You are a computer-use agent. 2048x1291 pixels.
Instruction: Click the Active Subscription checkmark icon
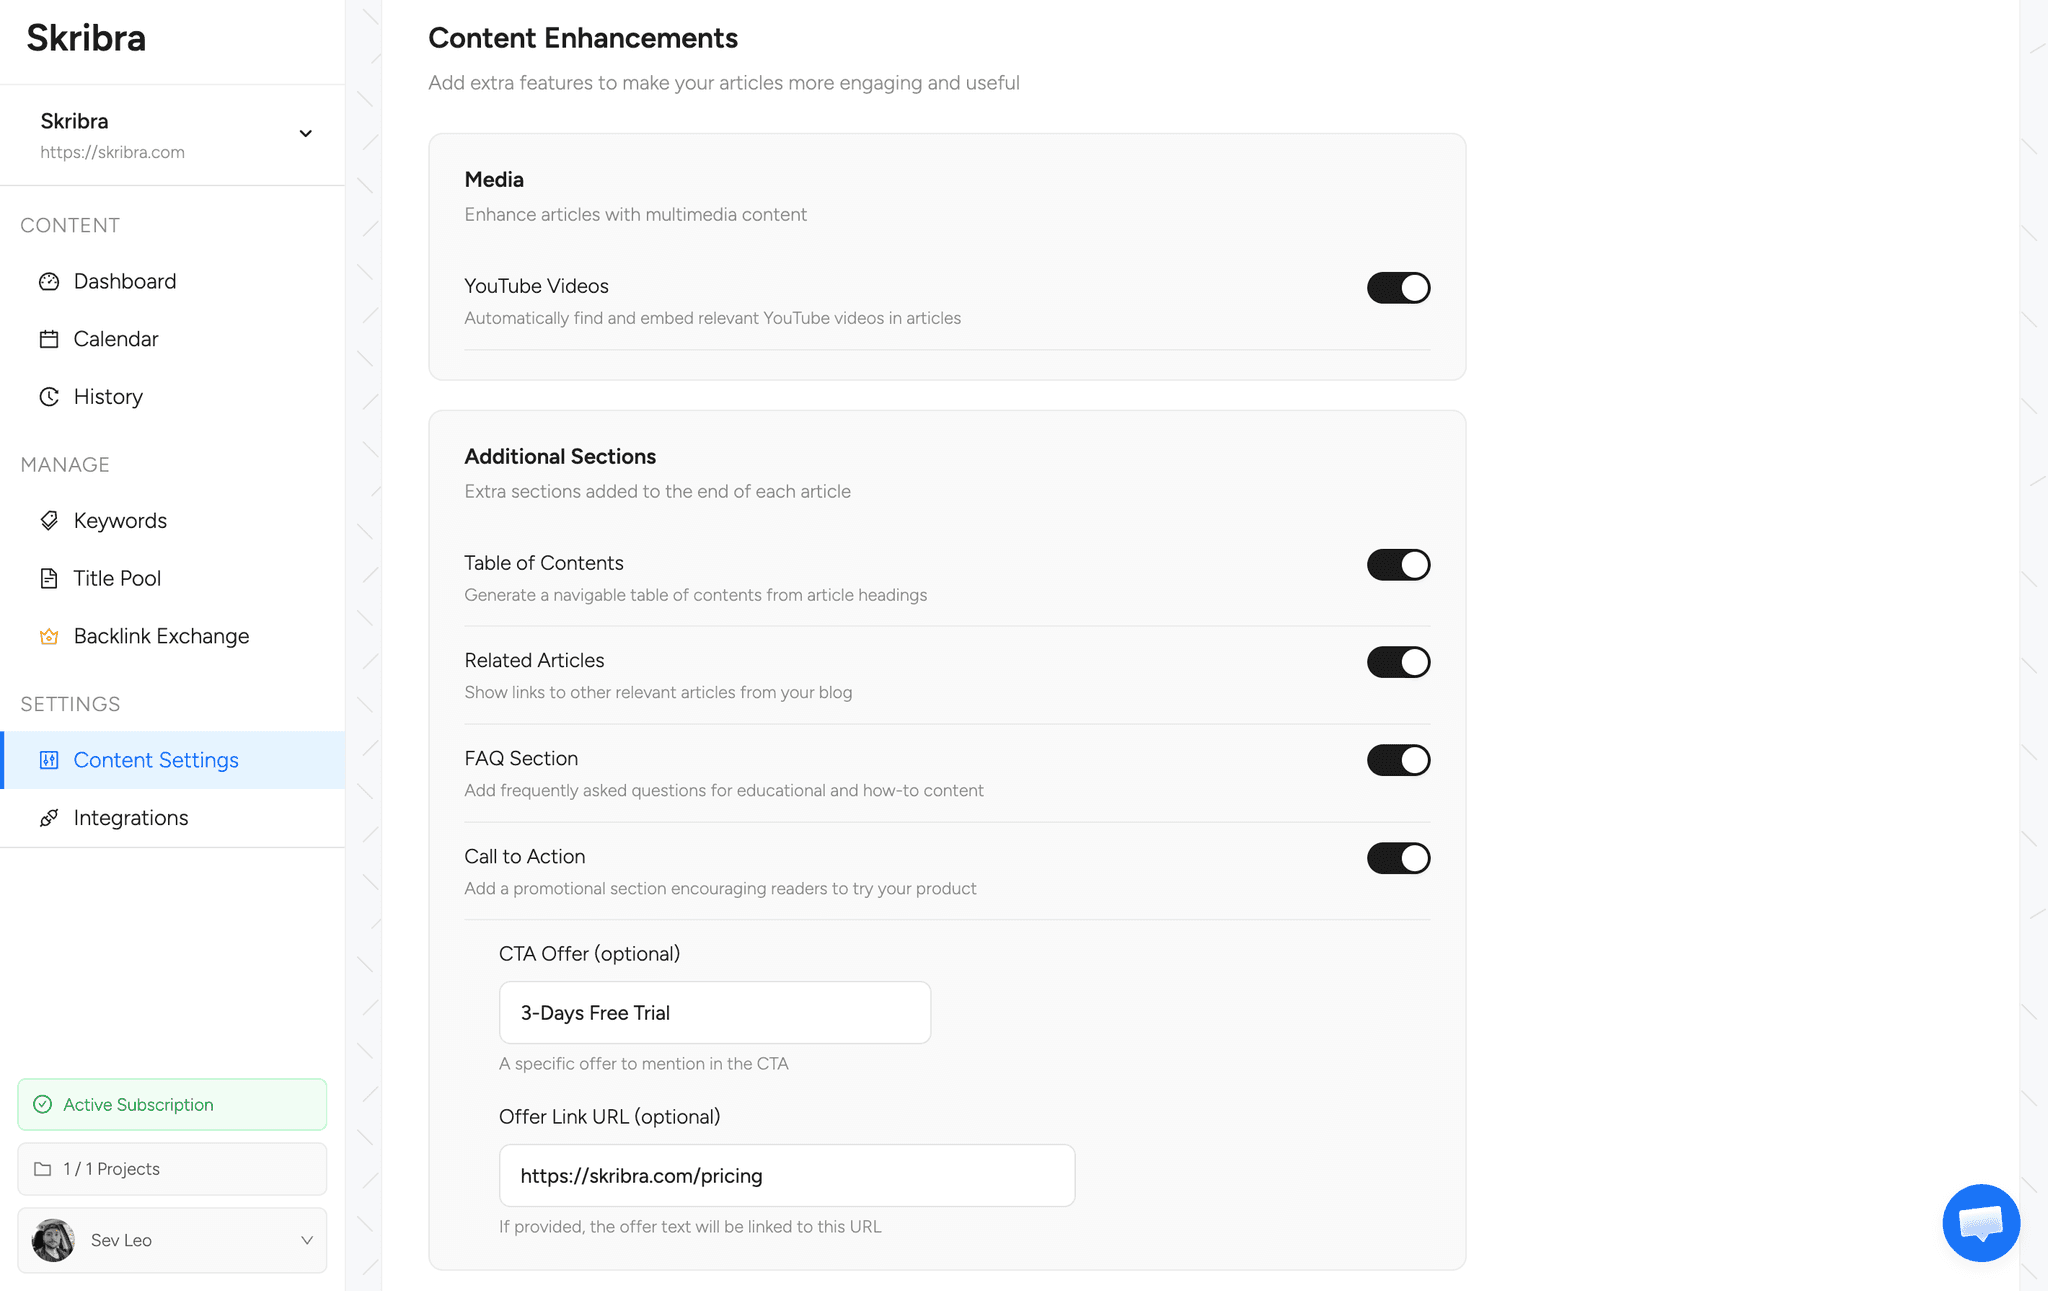(42, 1104)
